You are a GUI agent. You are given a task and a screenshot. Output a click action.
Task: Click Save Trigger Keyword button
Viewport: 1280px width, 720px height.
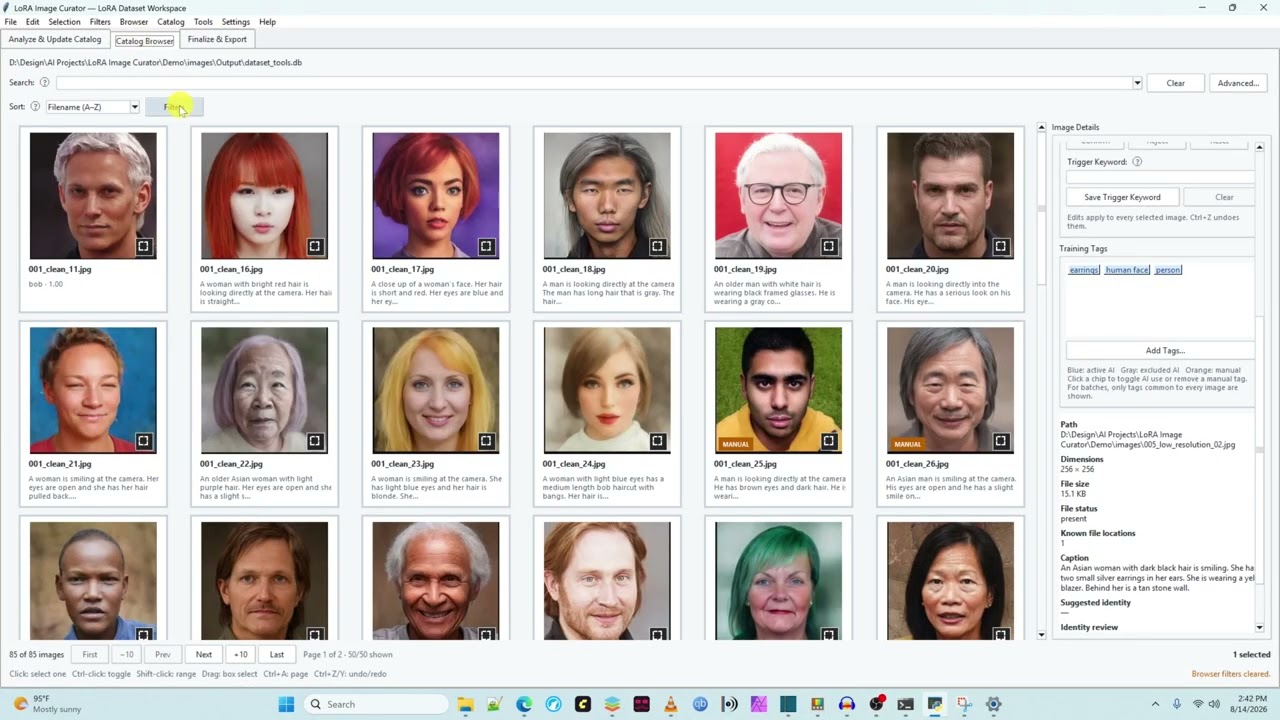(x=1122, y=197)
